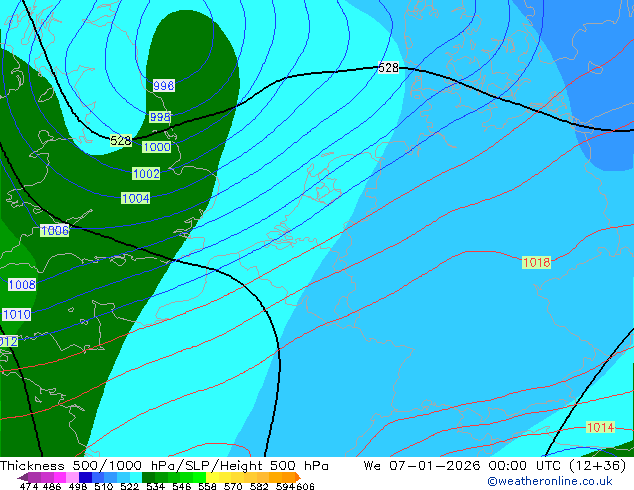Click the 474 legend value
This screenshot has width=634, height=490.
29,486
